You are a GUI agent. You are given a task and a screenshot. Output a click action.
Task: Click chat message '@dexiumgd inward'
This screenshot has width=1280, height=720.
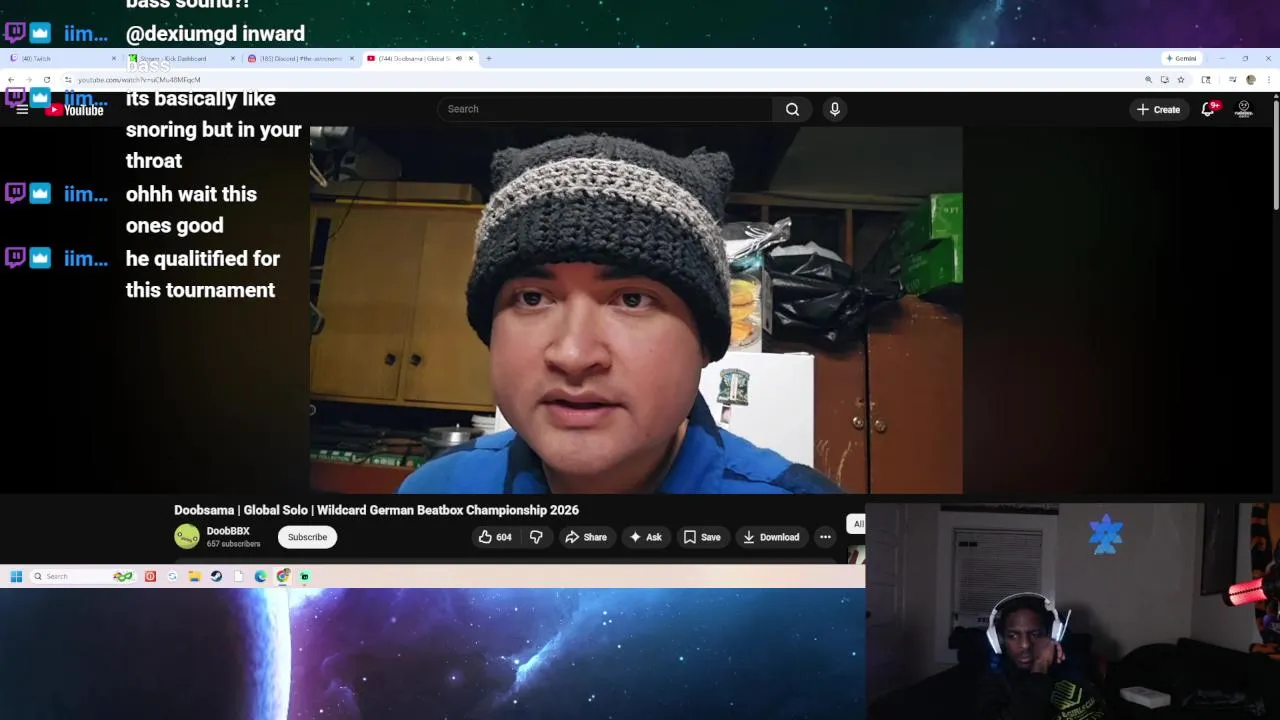coord(215,34)
